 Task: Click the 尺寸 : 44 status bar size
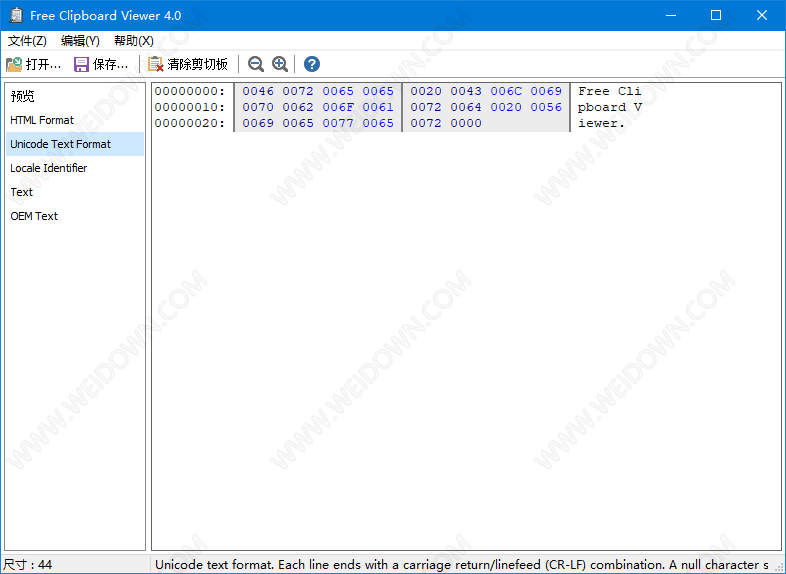(28, 565)
